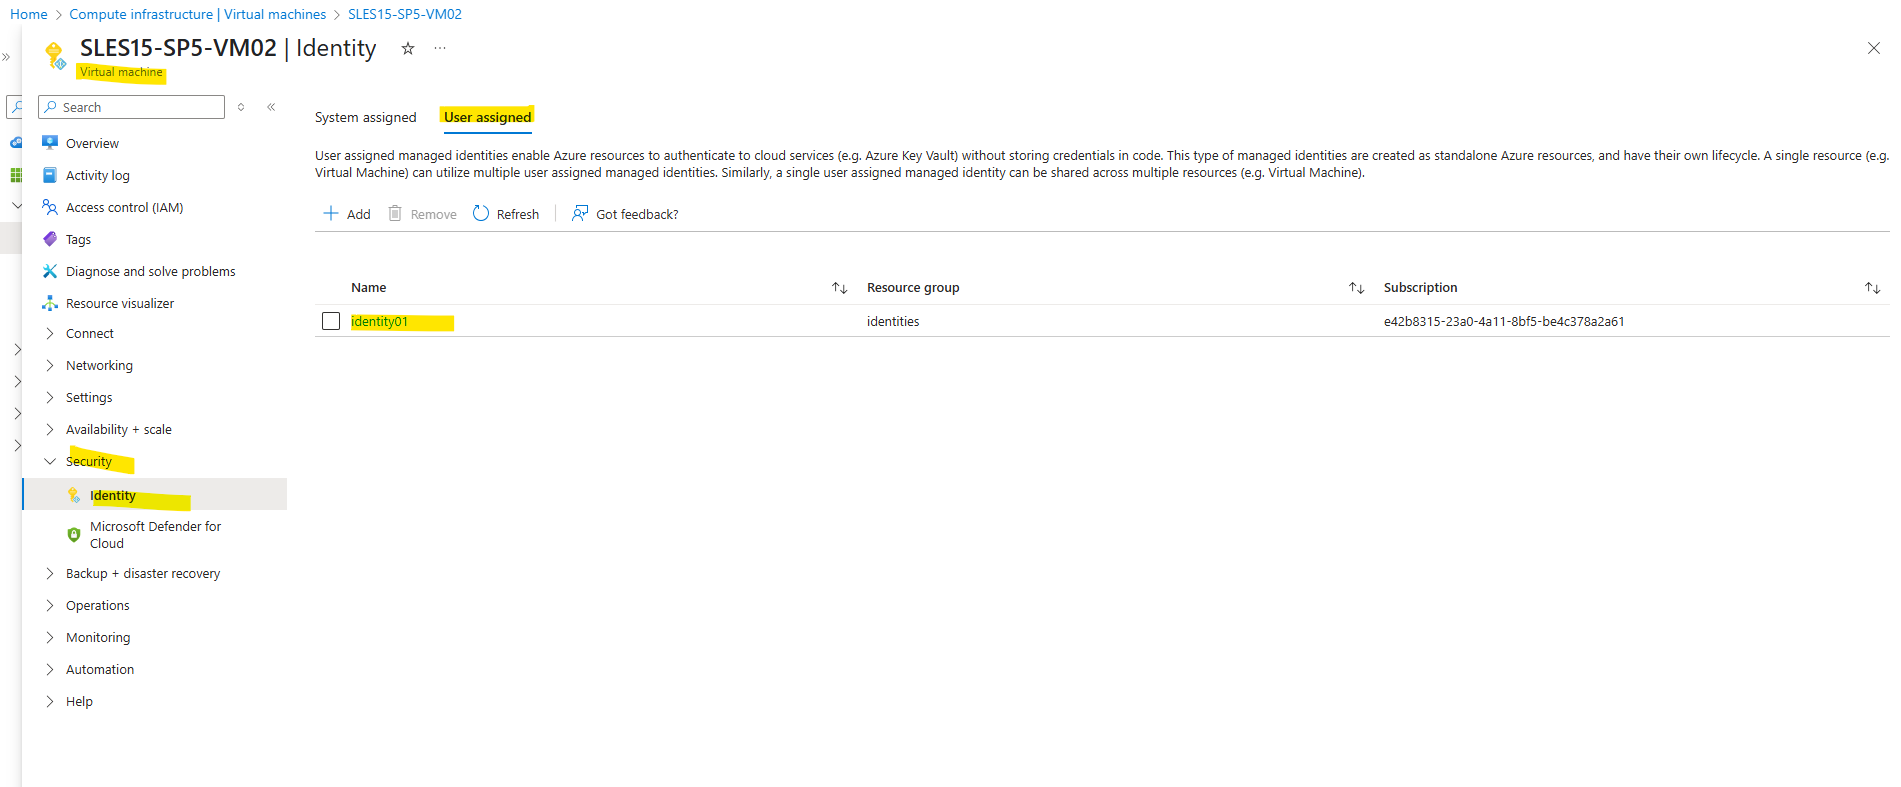
Task: Click subscription ID e42b8315-23a0-4a11-8bf5-be4c378a2a61
Action: pyautogui.click(x=1504, y=321)
